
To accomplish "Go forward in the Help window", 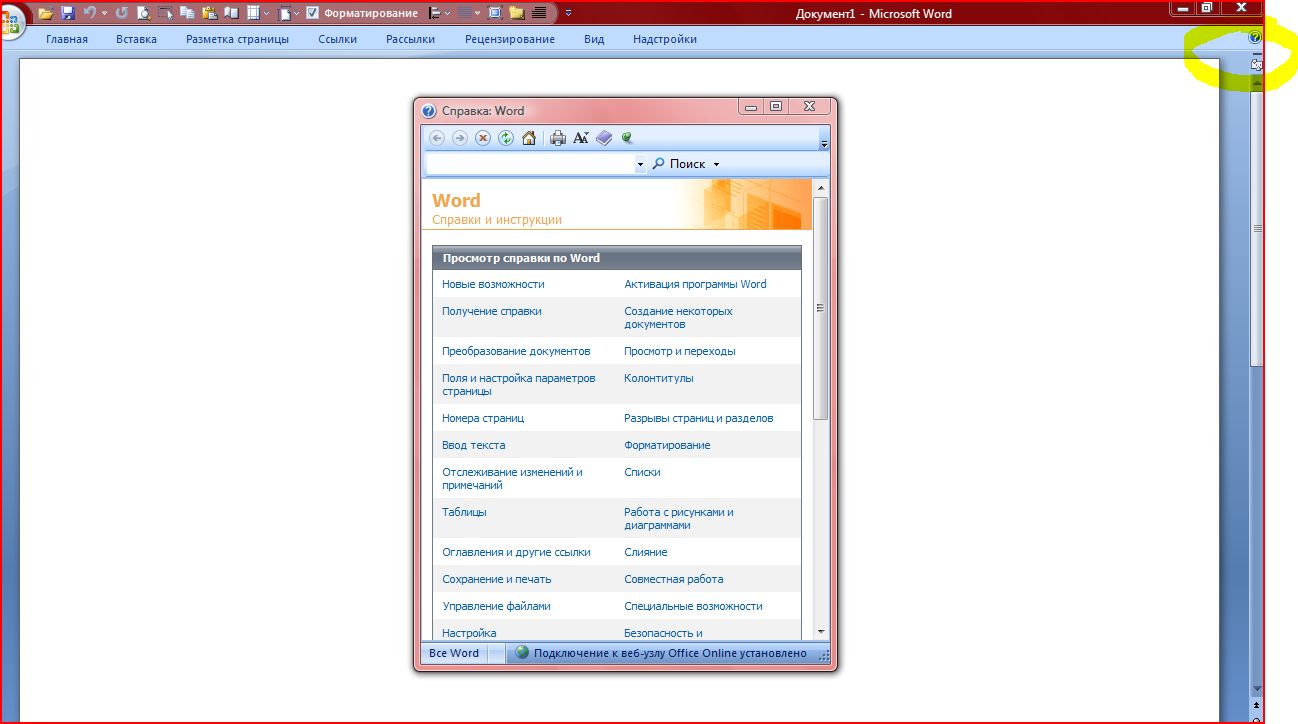I will point(460,138).
